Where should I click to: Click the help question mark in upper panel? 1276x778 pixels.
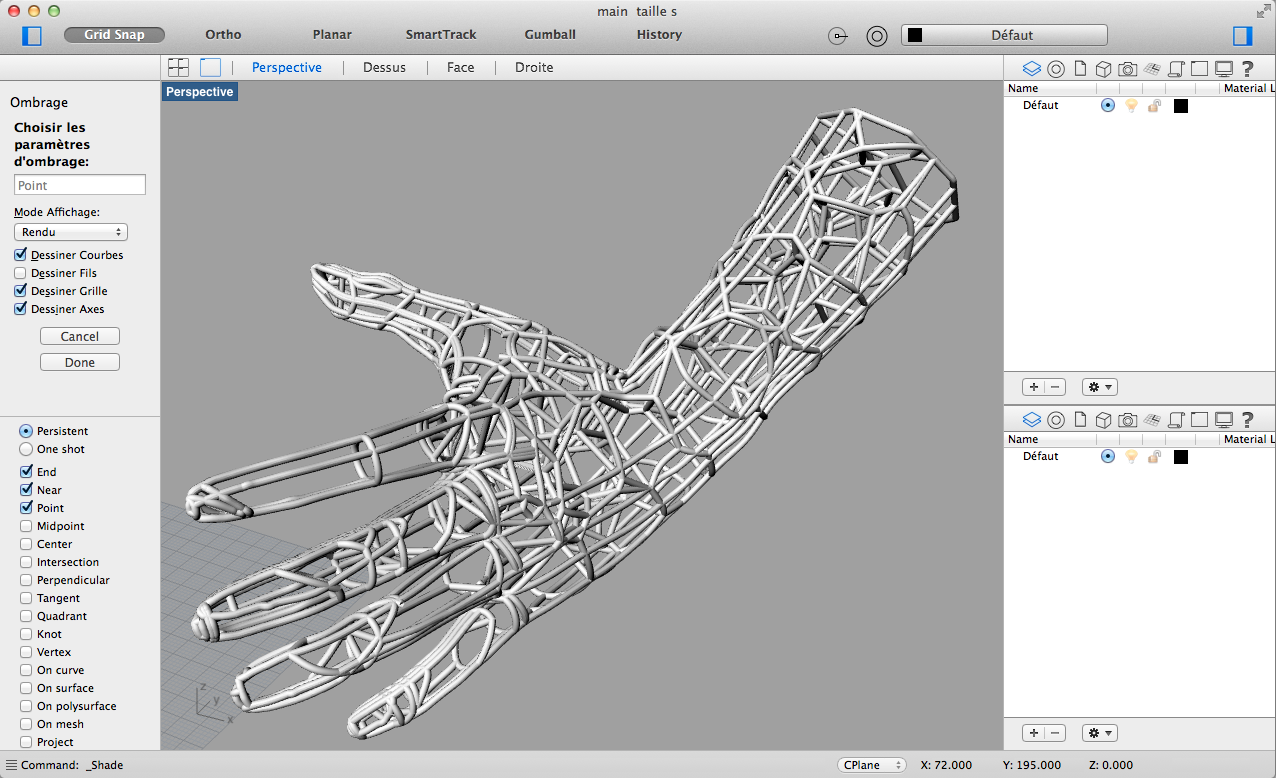click(x=1247, y=69)
